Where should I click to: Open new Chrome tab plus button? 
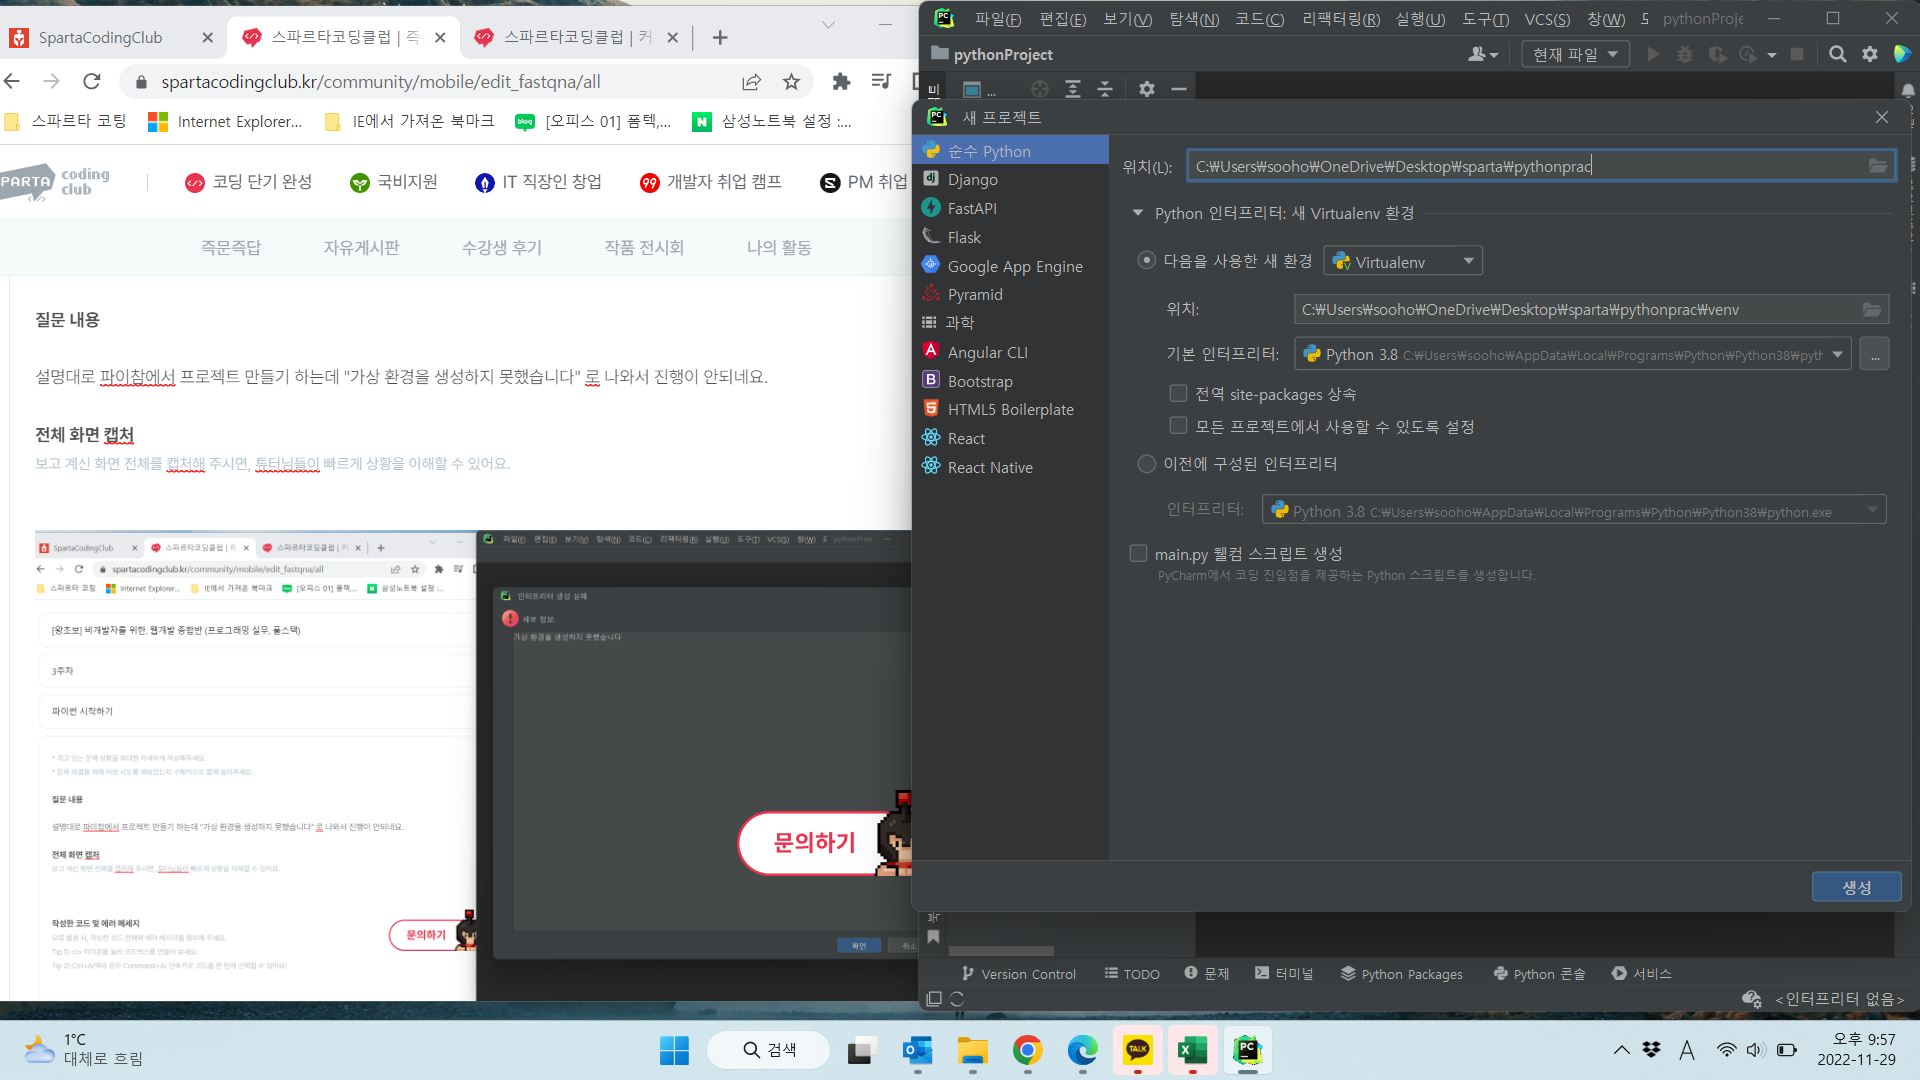(720, 38)
